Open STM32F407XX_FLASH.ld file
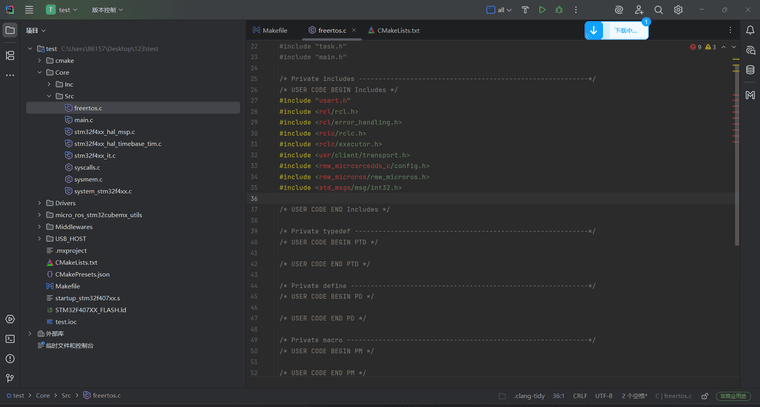 coord(91,310)
